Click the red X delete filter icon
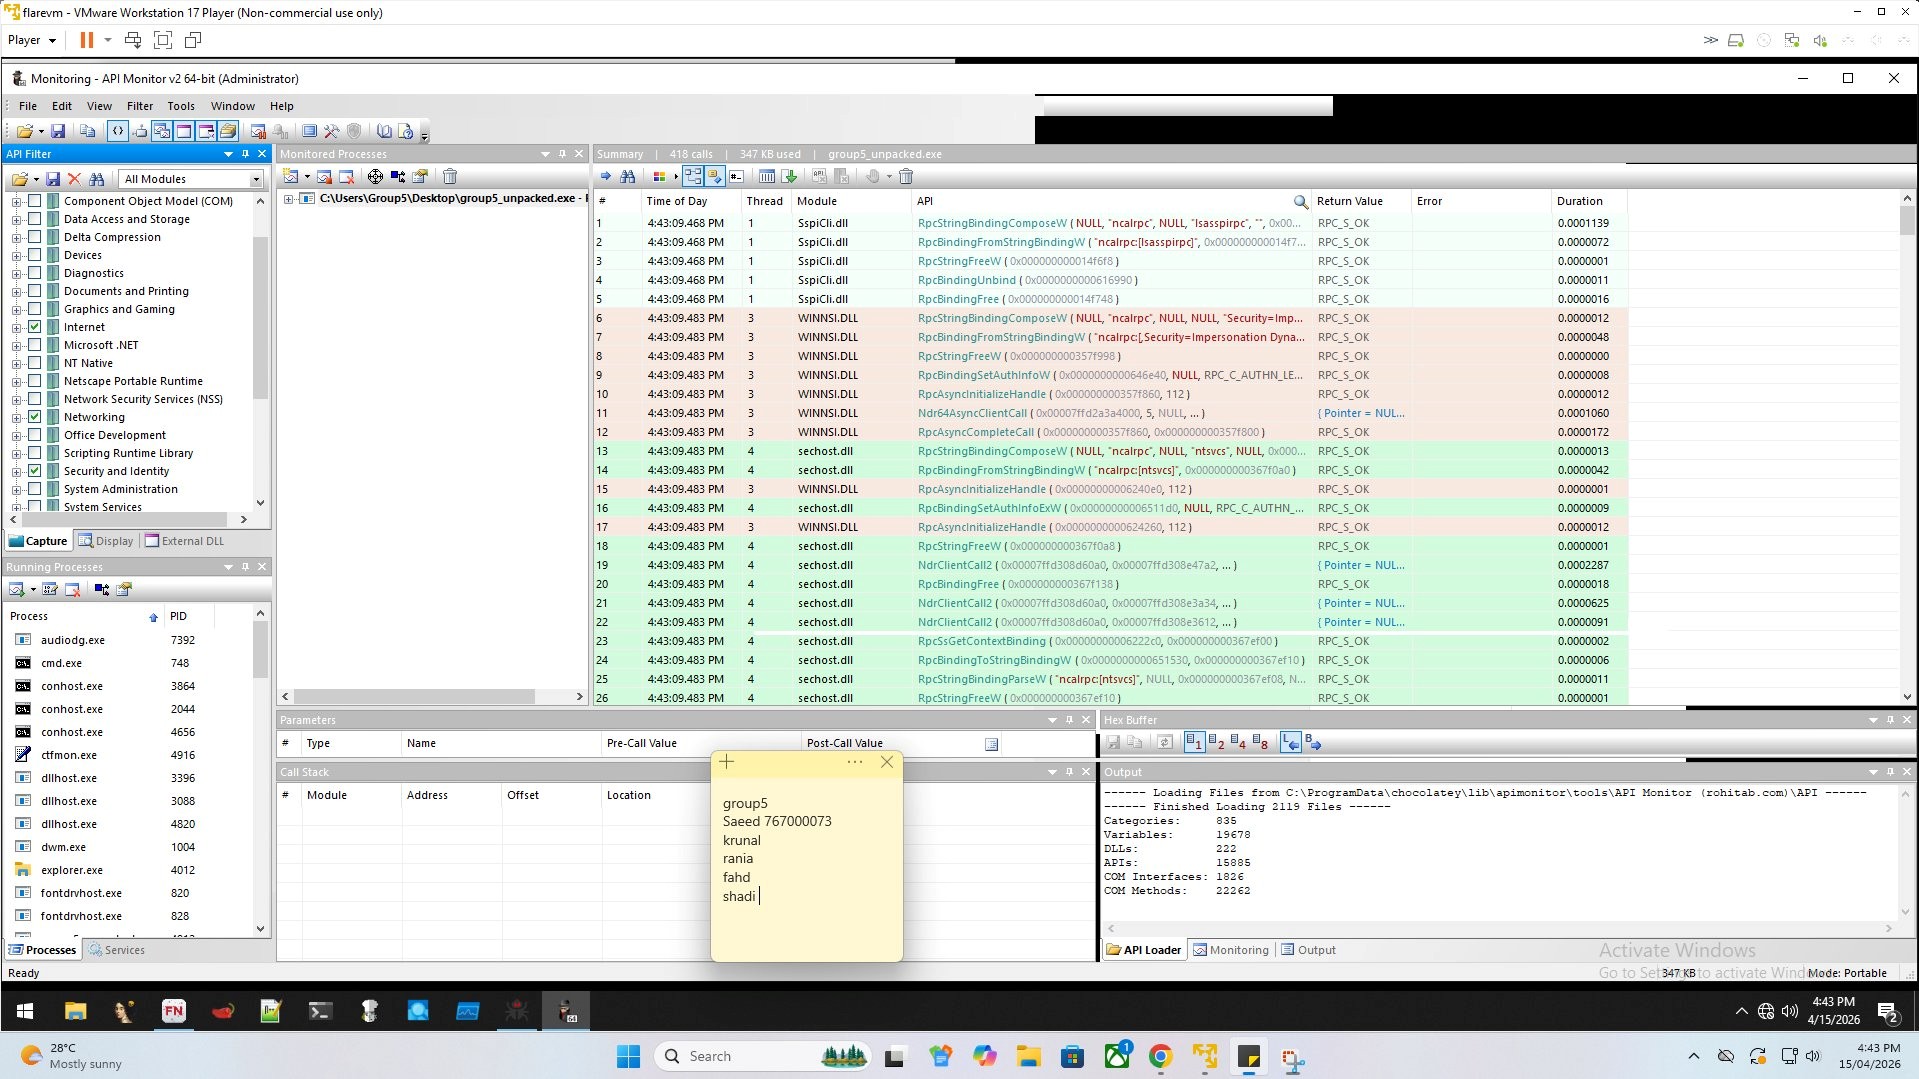This screenshot has height=1079, width=1919. (x=74, y=179)
